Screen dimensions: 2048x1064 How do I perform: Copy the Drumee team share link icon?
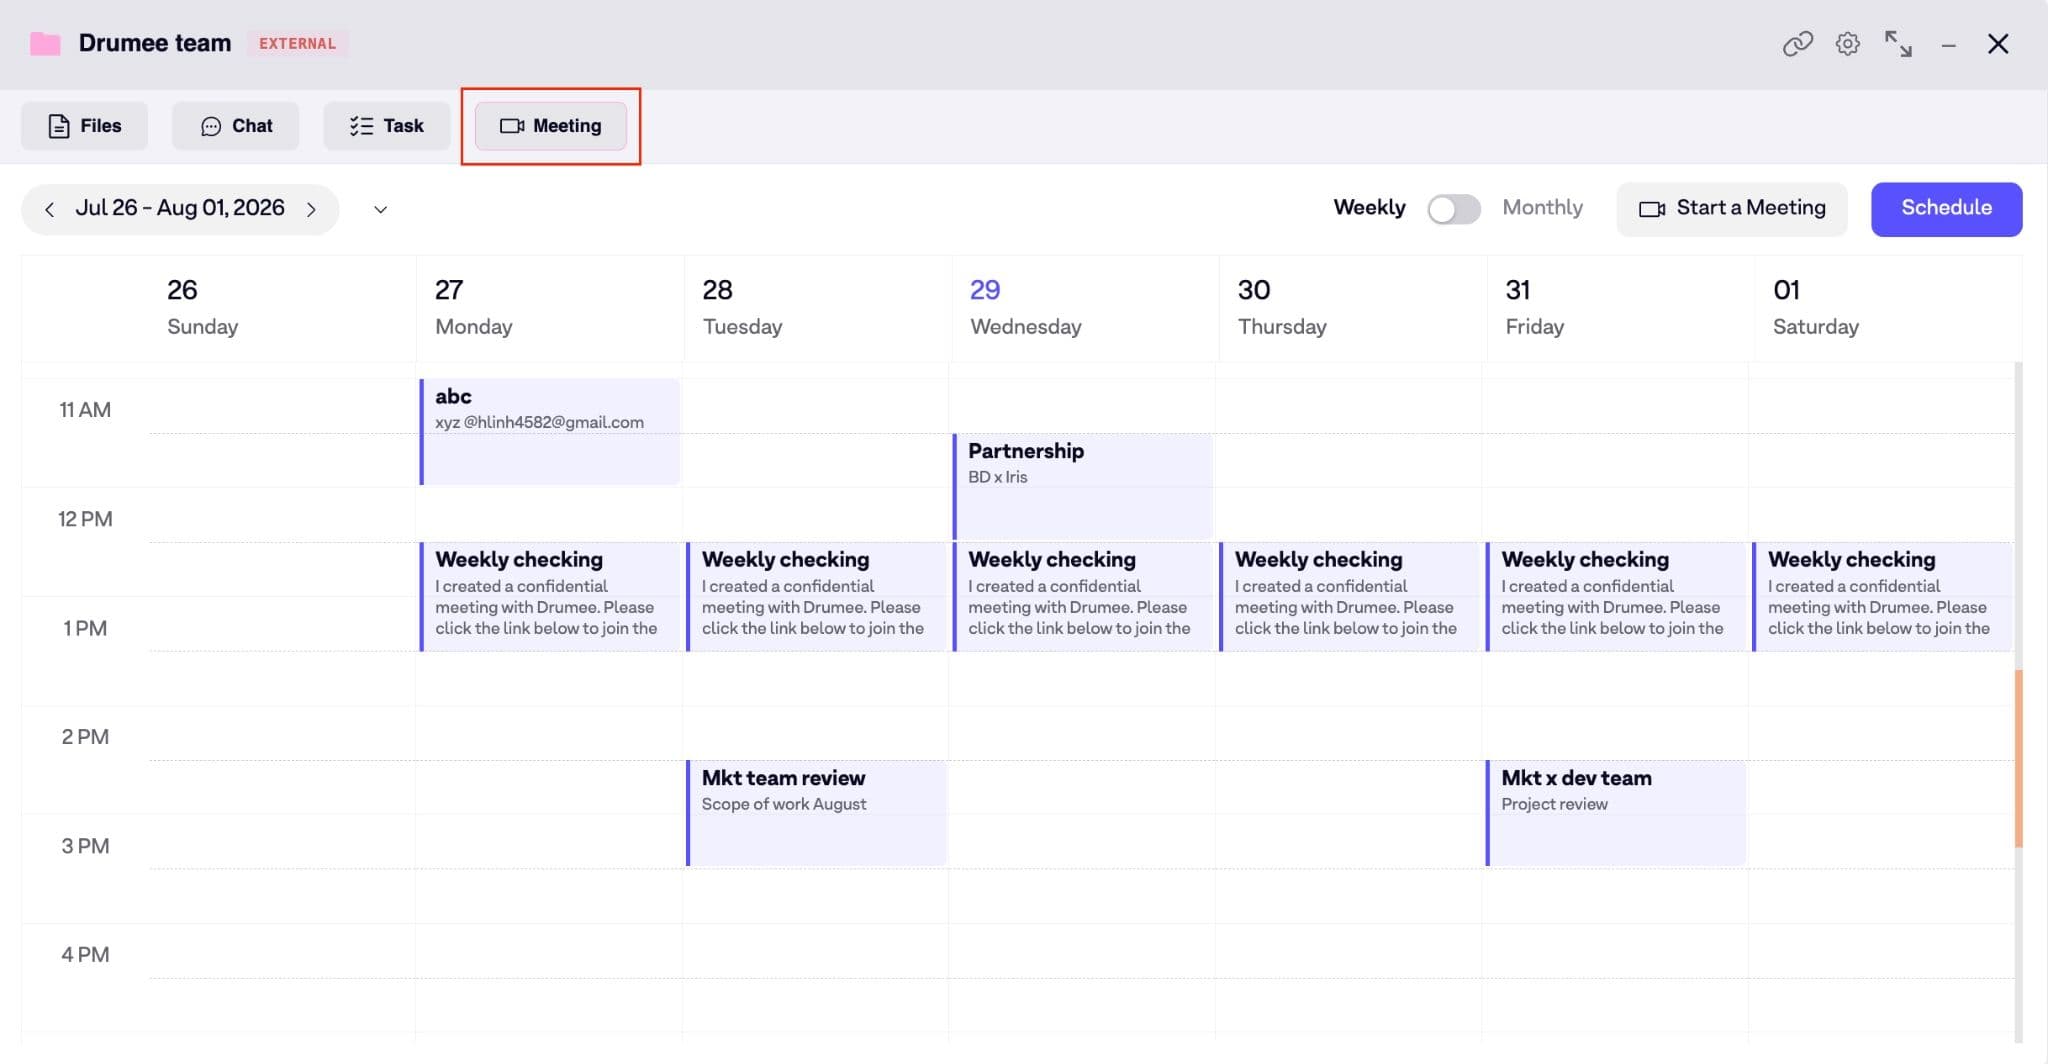click(1797, 44)
